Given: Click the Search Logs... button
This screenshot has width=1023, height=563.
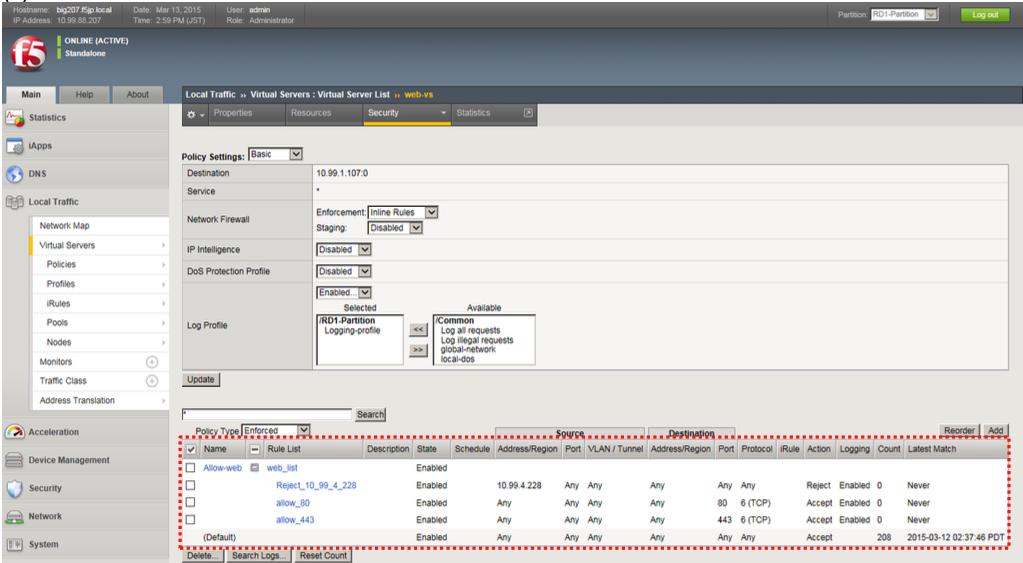Looking at the screenshot, I should click(259, 556).
